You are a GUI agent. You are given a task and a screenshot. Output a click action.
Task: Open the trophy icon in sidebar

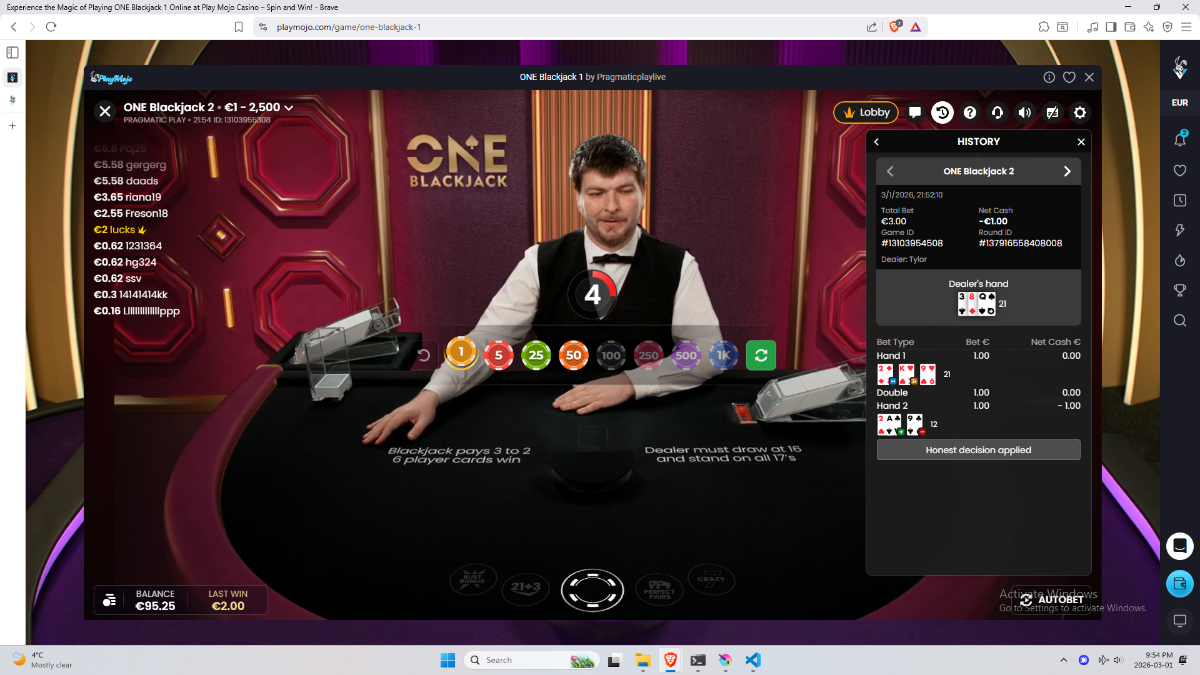click(1180, 291)
